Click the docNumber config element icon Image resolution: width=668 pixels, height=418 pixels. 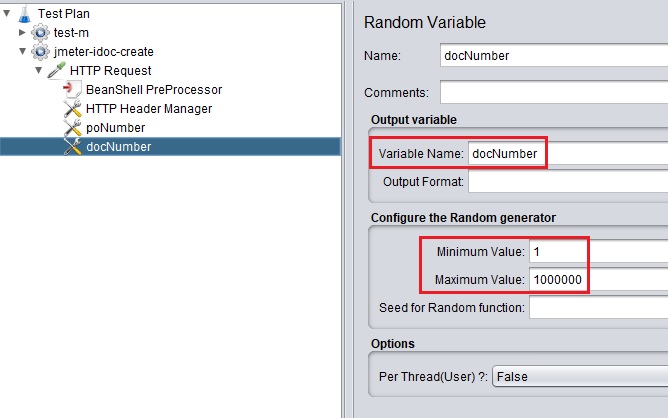[x=72, y=146]
